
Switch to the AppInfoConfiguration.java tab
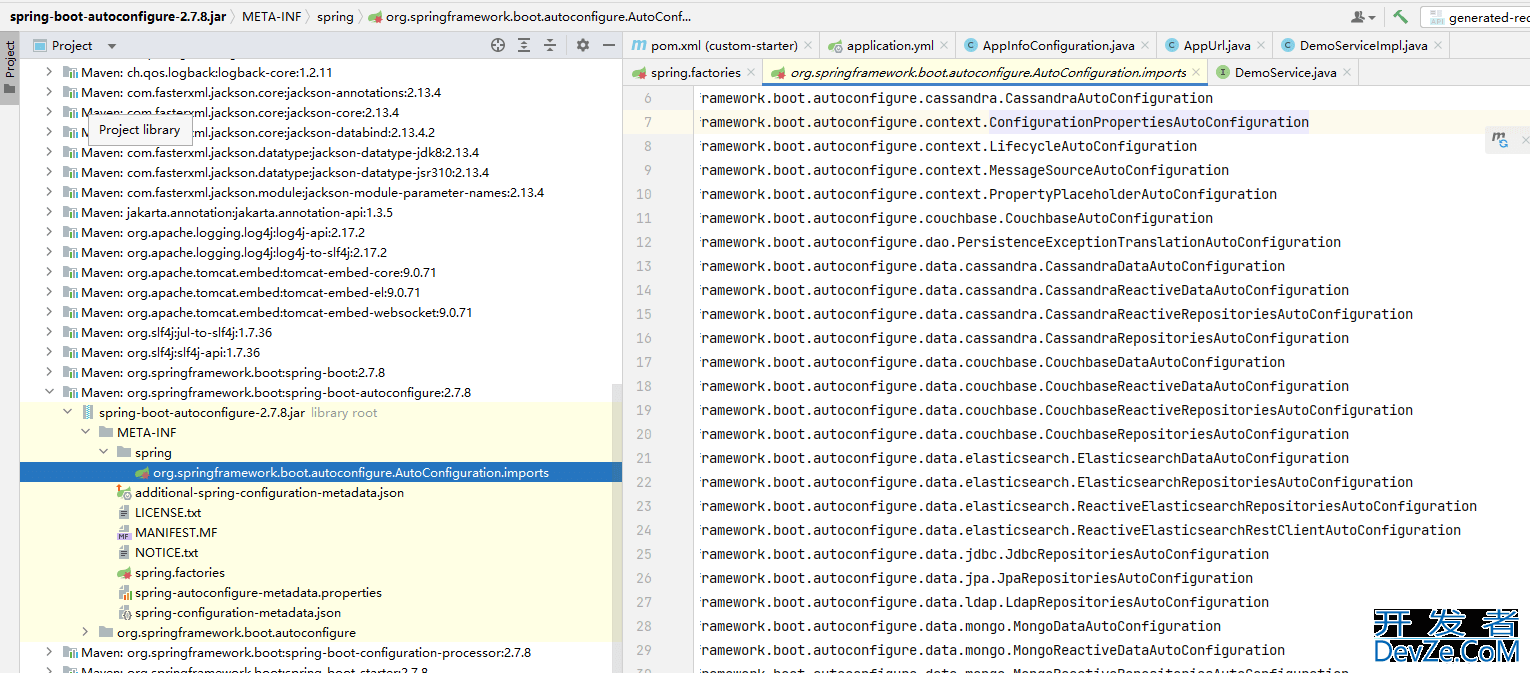1057,46
